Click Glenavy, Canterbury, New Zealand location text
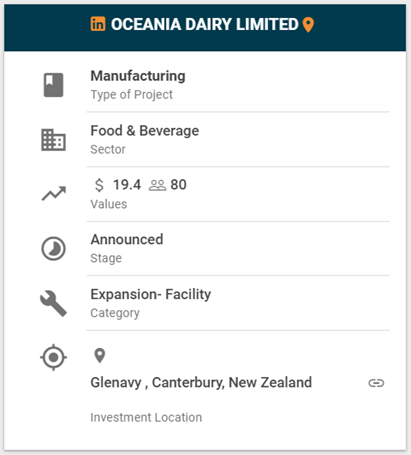 coord(201,382)
